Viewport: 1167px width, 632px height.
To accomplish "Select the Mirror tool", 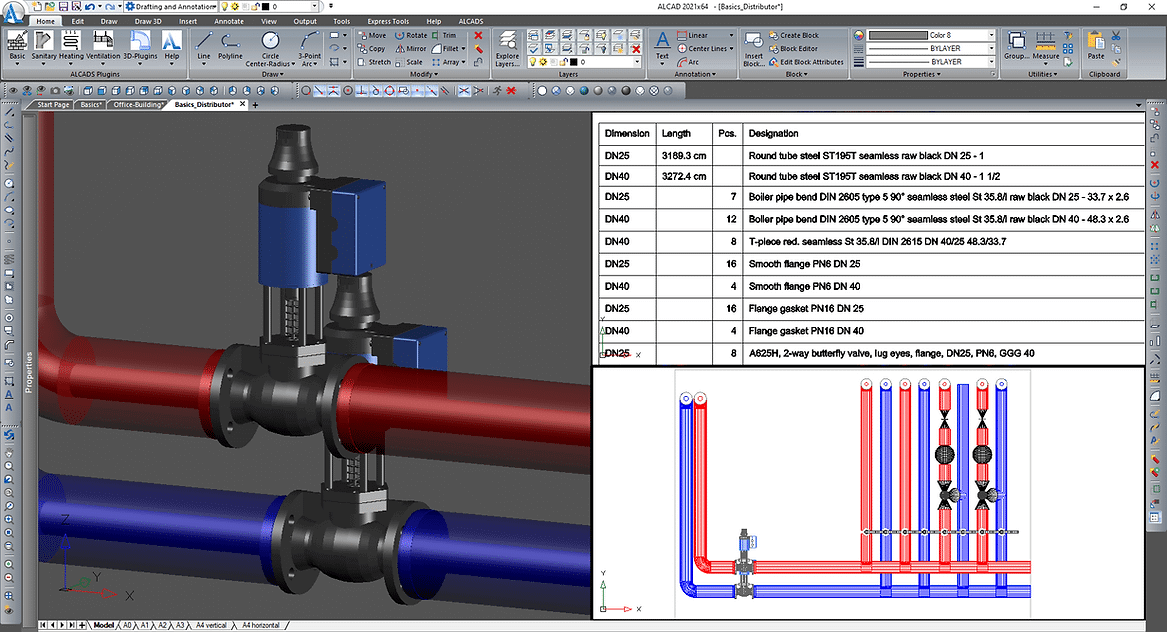I will 415,48.
